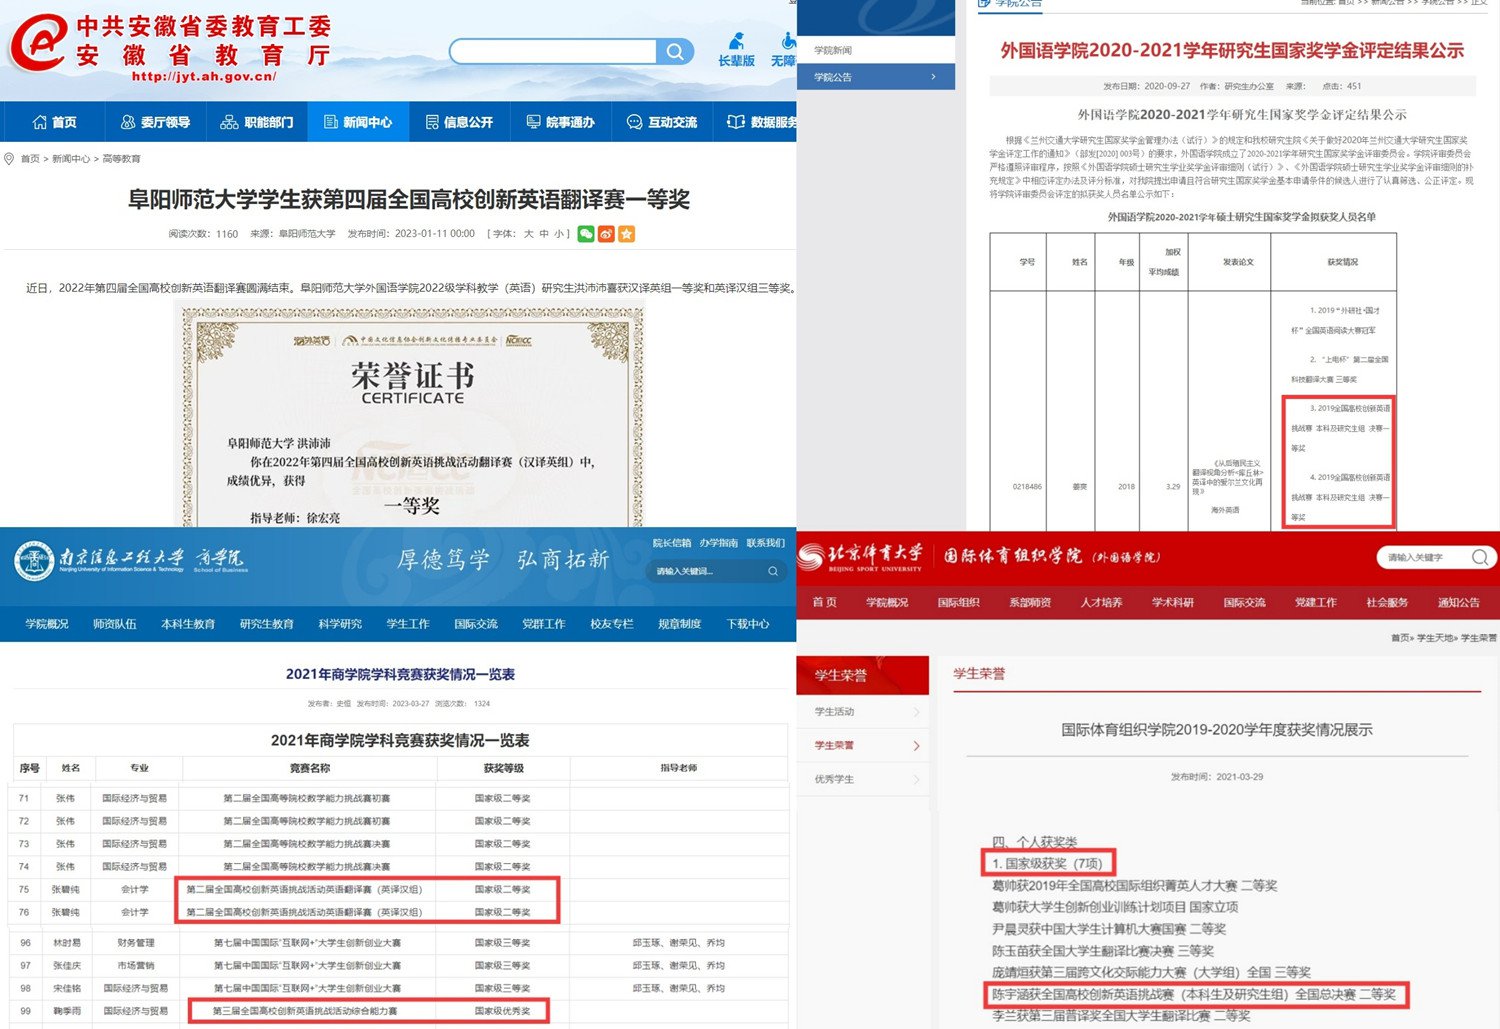Share article via orange Weibo icon
This screenshot has width=1500, height=1029.
[x=606, y=234]
